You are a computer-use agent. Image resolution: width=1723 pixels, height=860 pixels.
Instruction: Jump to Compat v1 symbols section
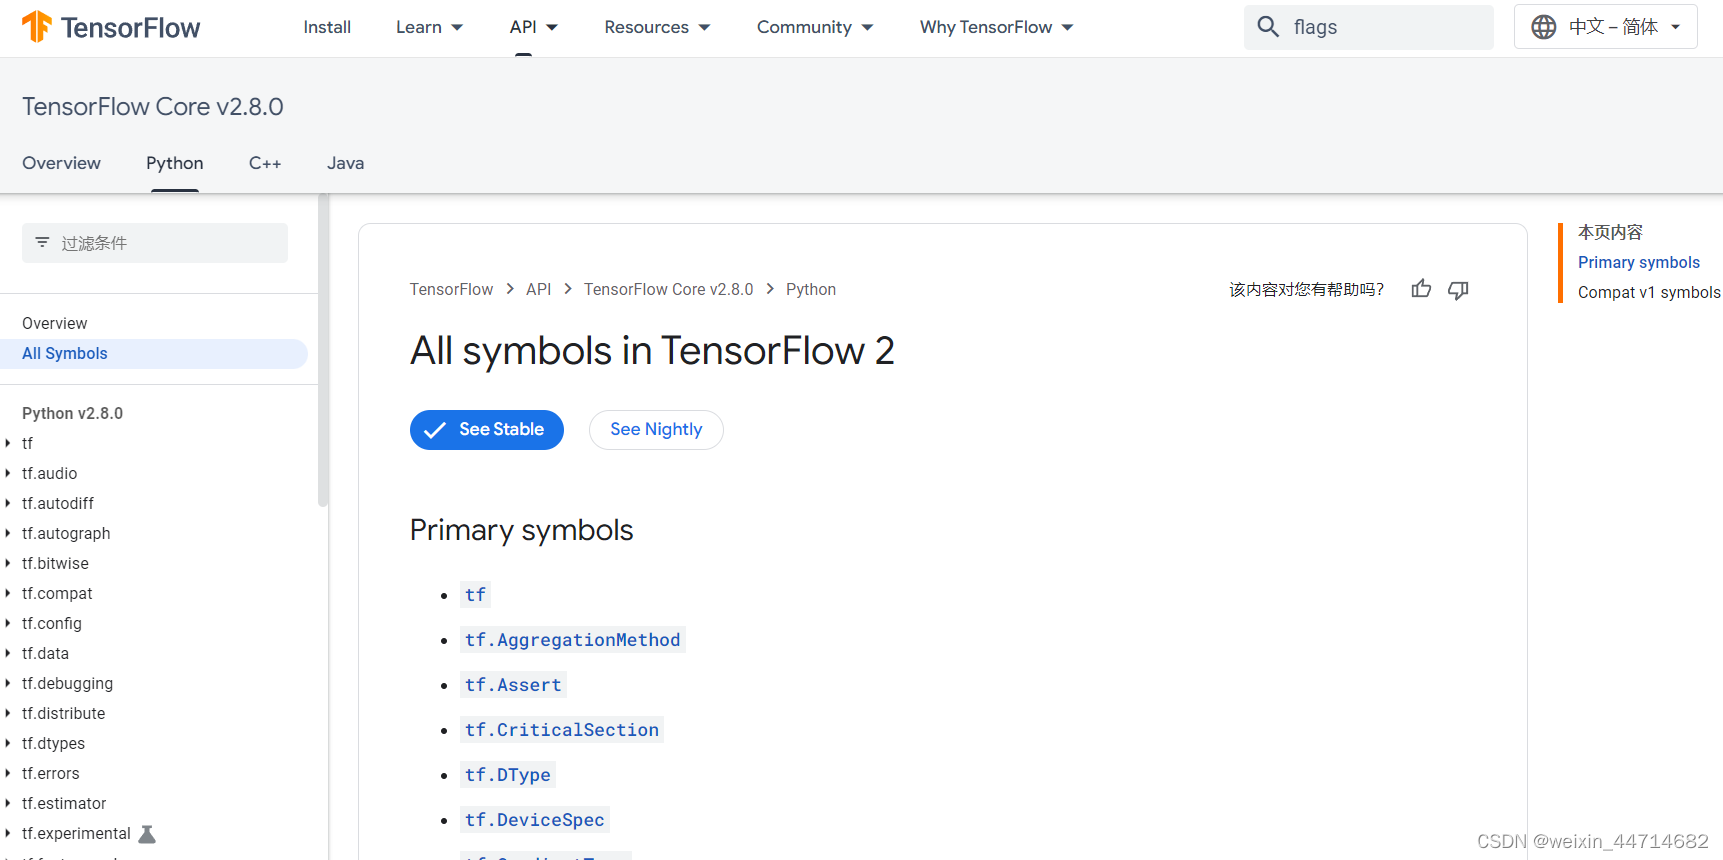click(1649, 292)
